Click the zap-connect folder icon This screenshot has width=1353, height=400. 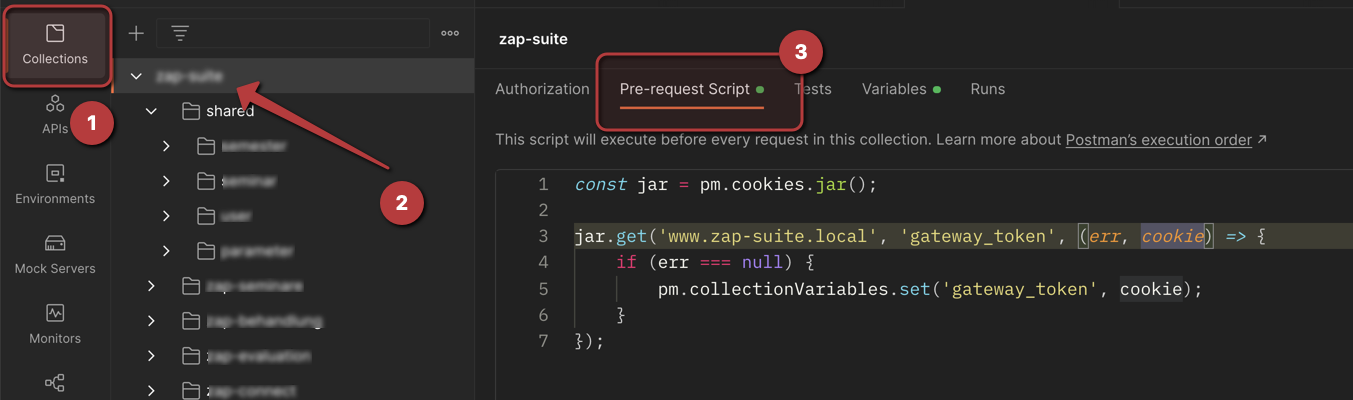pos(190,390)
